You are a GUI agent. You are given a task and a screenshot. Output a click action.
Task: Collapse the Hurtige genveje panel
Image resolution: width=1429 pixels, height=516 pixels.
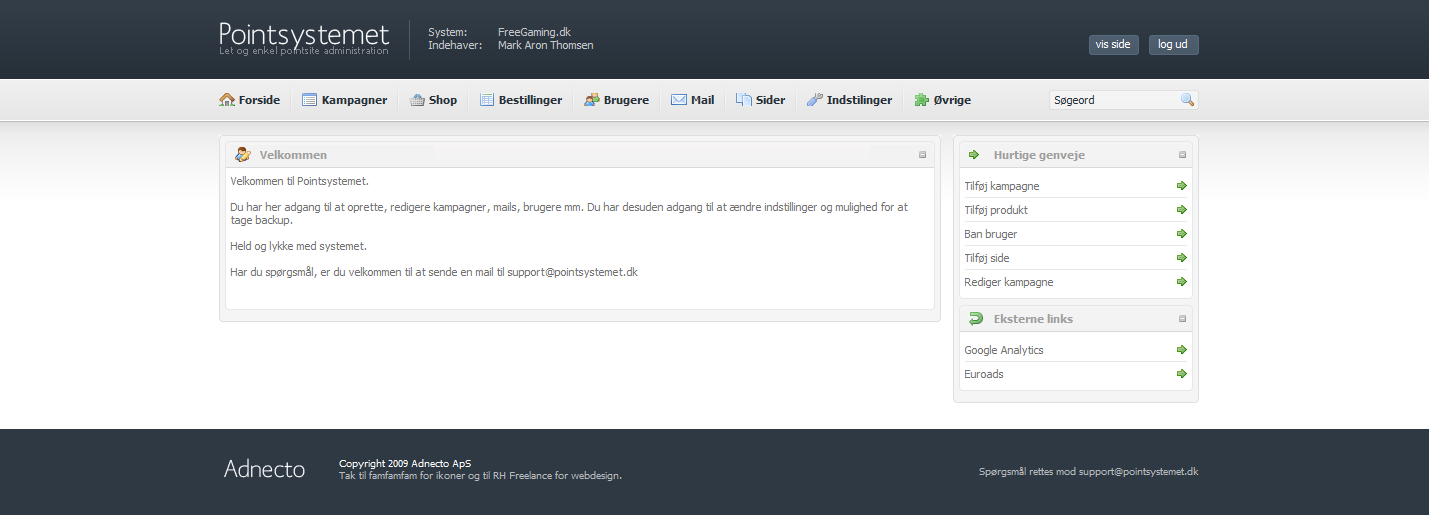[1182, 155]
